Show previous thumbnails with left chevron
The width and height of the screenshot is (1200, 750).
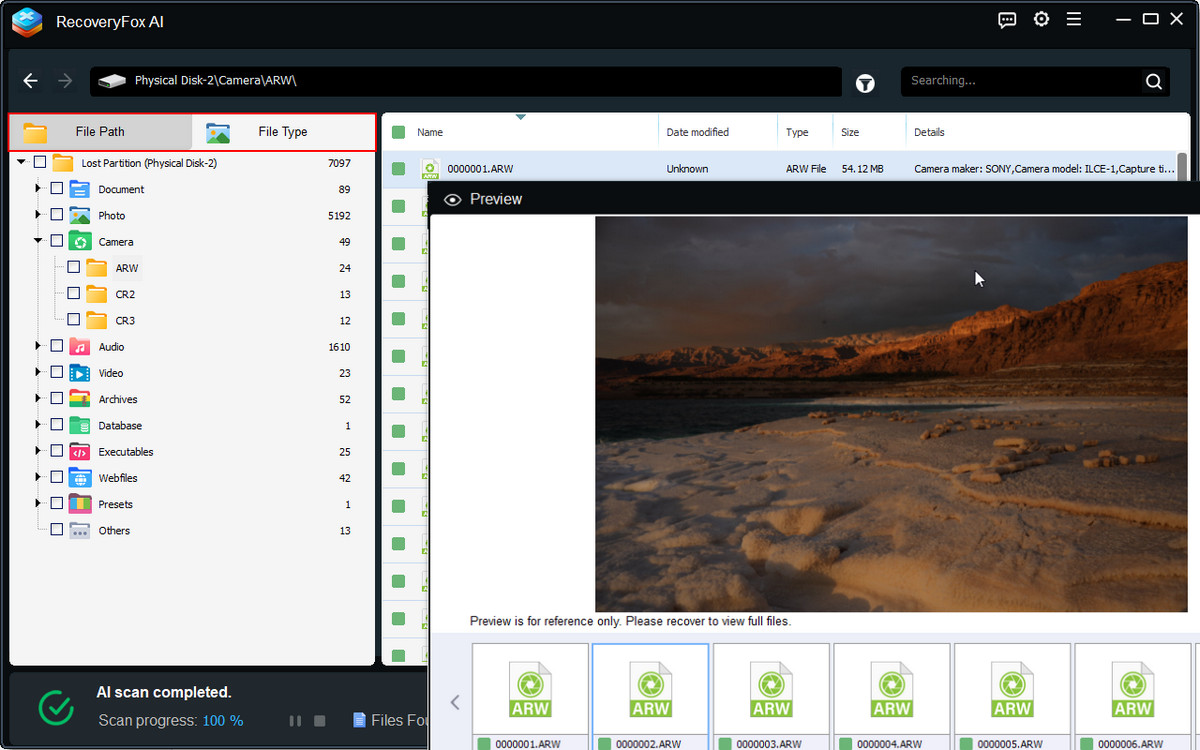tap(455, 702)
